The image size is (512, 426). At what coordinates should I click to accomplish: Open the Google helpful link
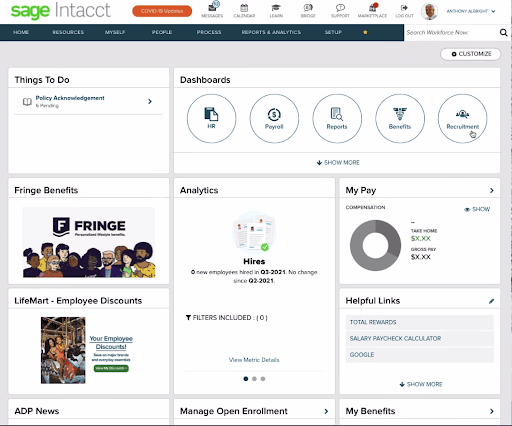coord(420,355)
